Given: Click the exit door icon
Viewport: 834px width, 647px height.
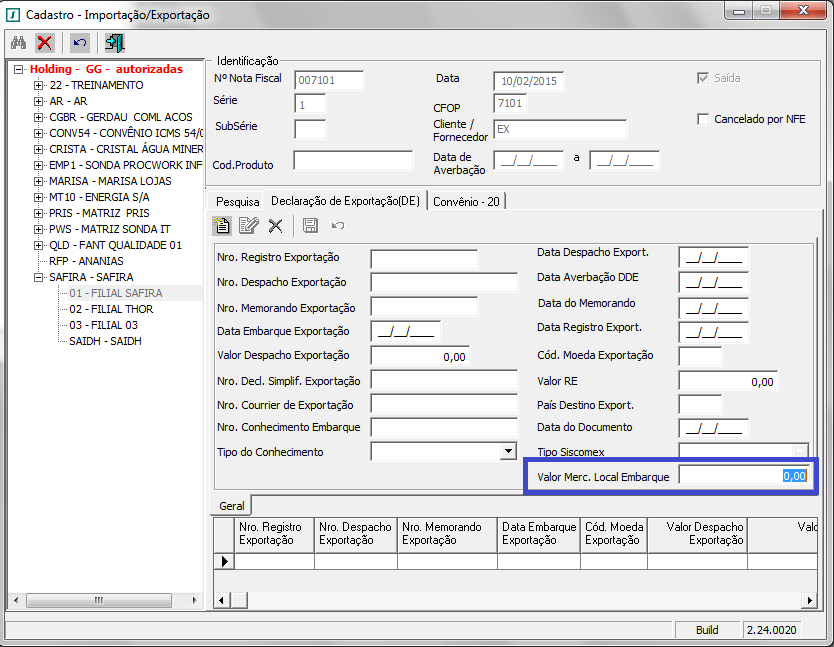Looking at the screenshot, I should point(115,43).
